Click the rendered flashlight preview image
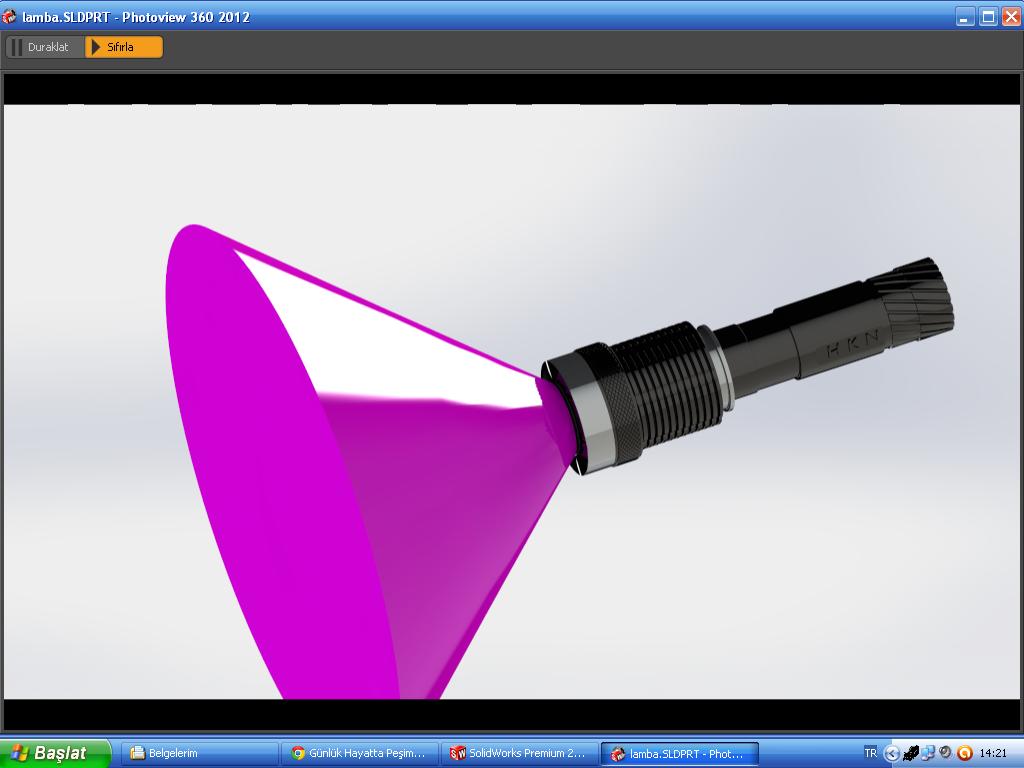The height and width of the screenshot is (768, 1024). click(511, 402)
